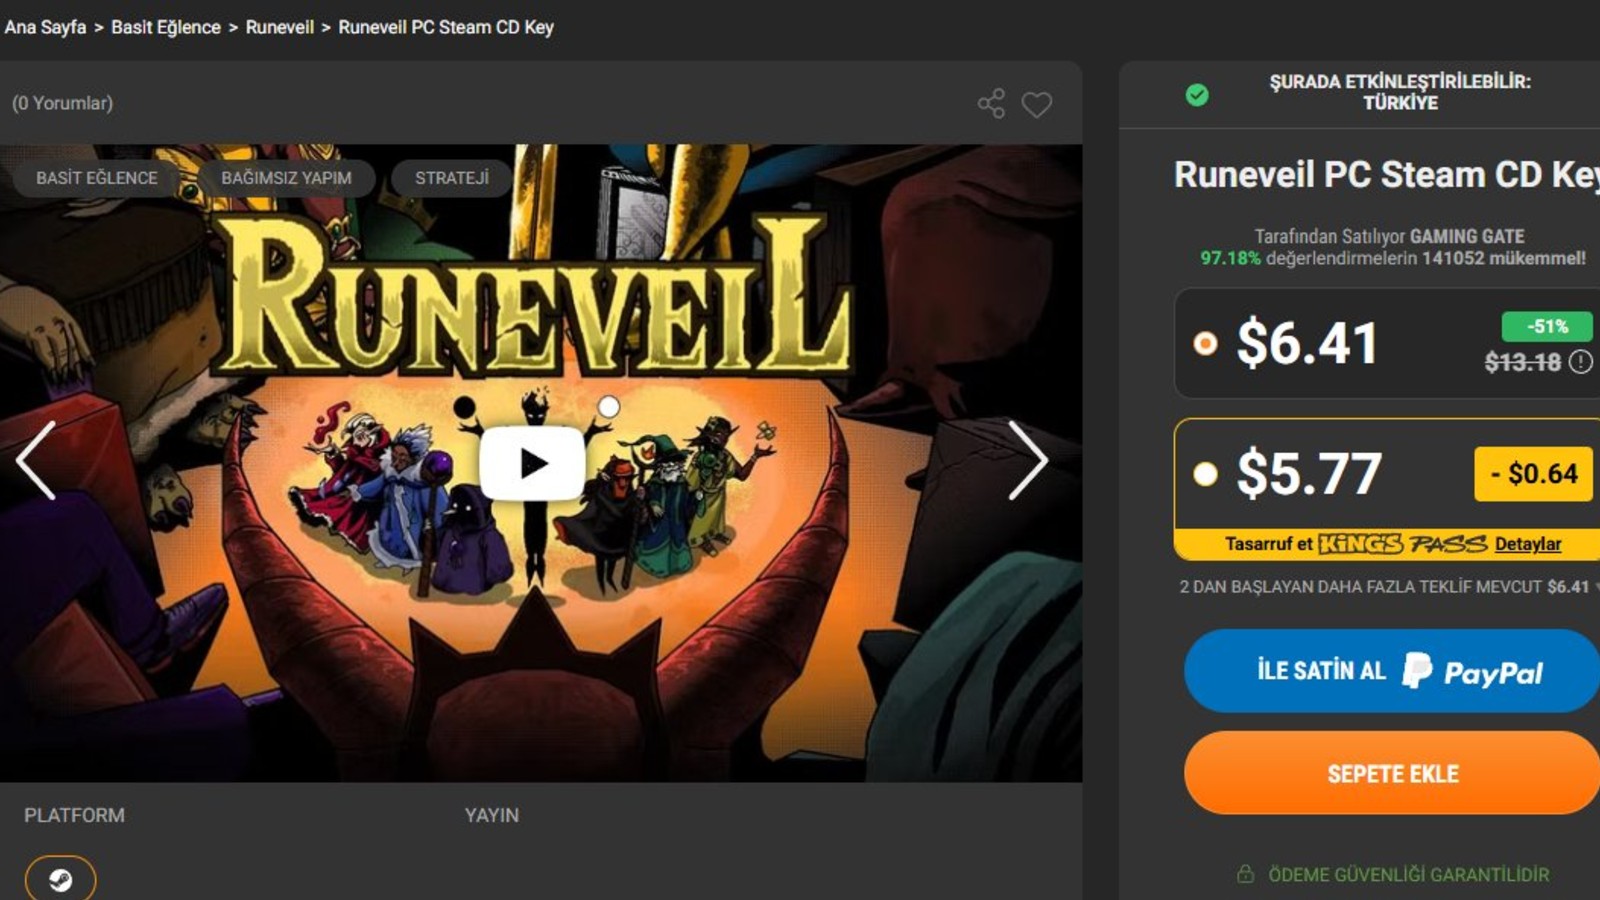
Task: Click the YAYIN label
Action: (x=492, y=815)
